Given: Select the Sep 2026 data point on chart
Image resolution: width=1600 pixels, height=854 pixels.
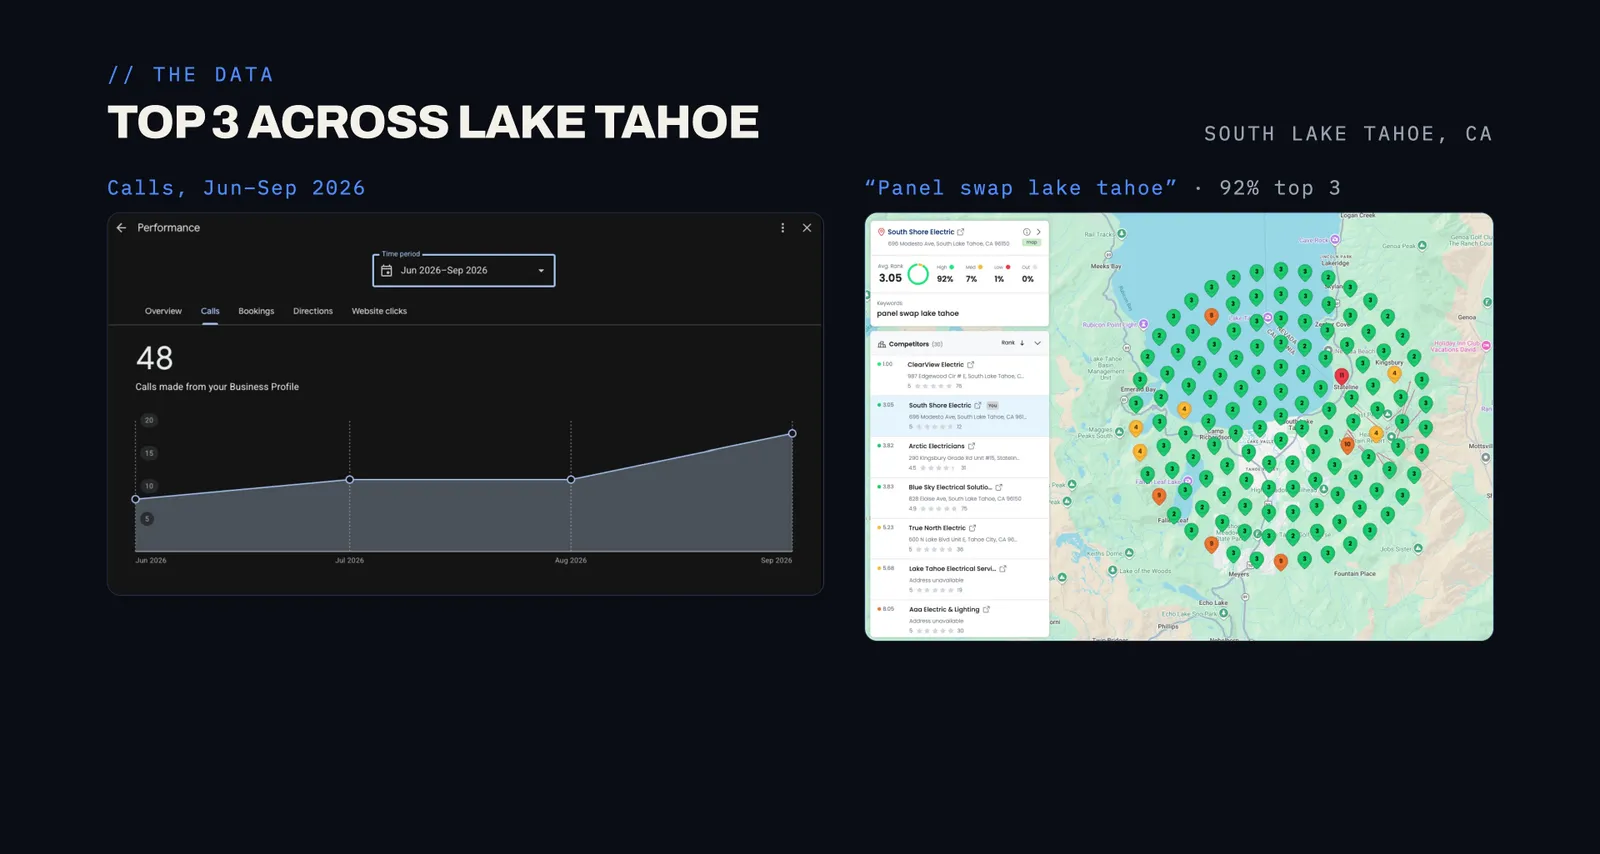Looking at the screenshot, I should click(x=792, y=433).
